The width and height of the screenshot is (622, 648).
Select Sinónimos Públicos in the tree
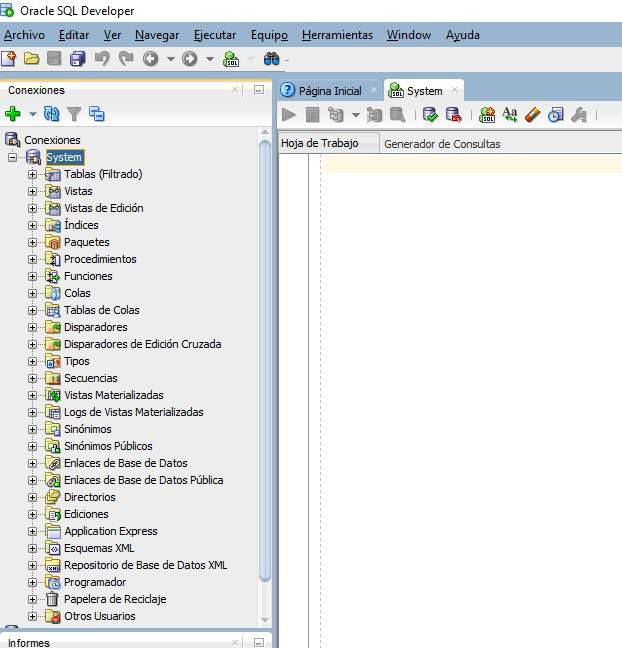(108, 446)
